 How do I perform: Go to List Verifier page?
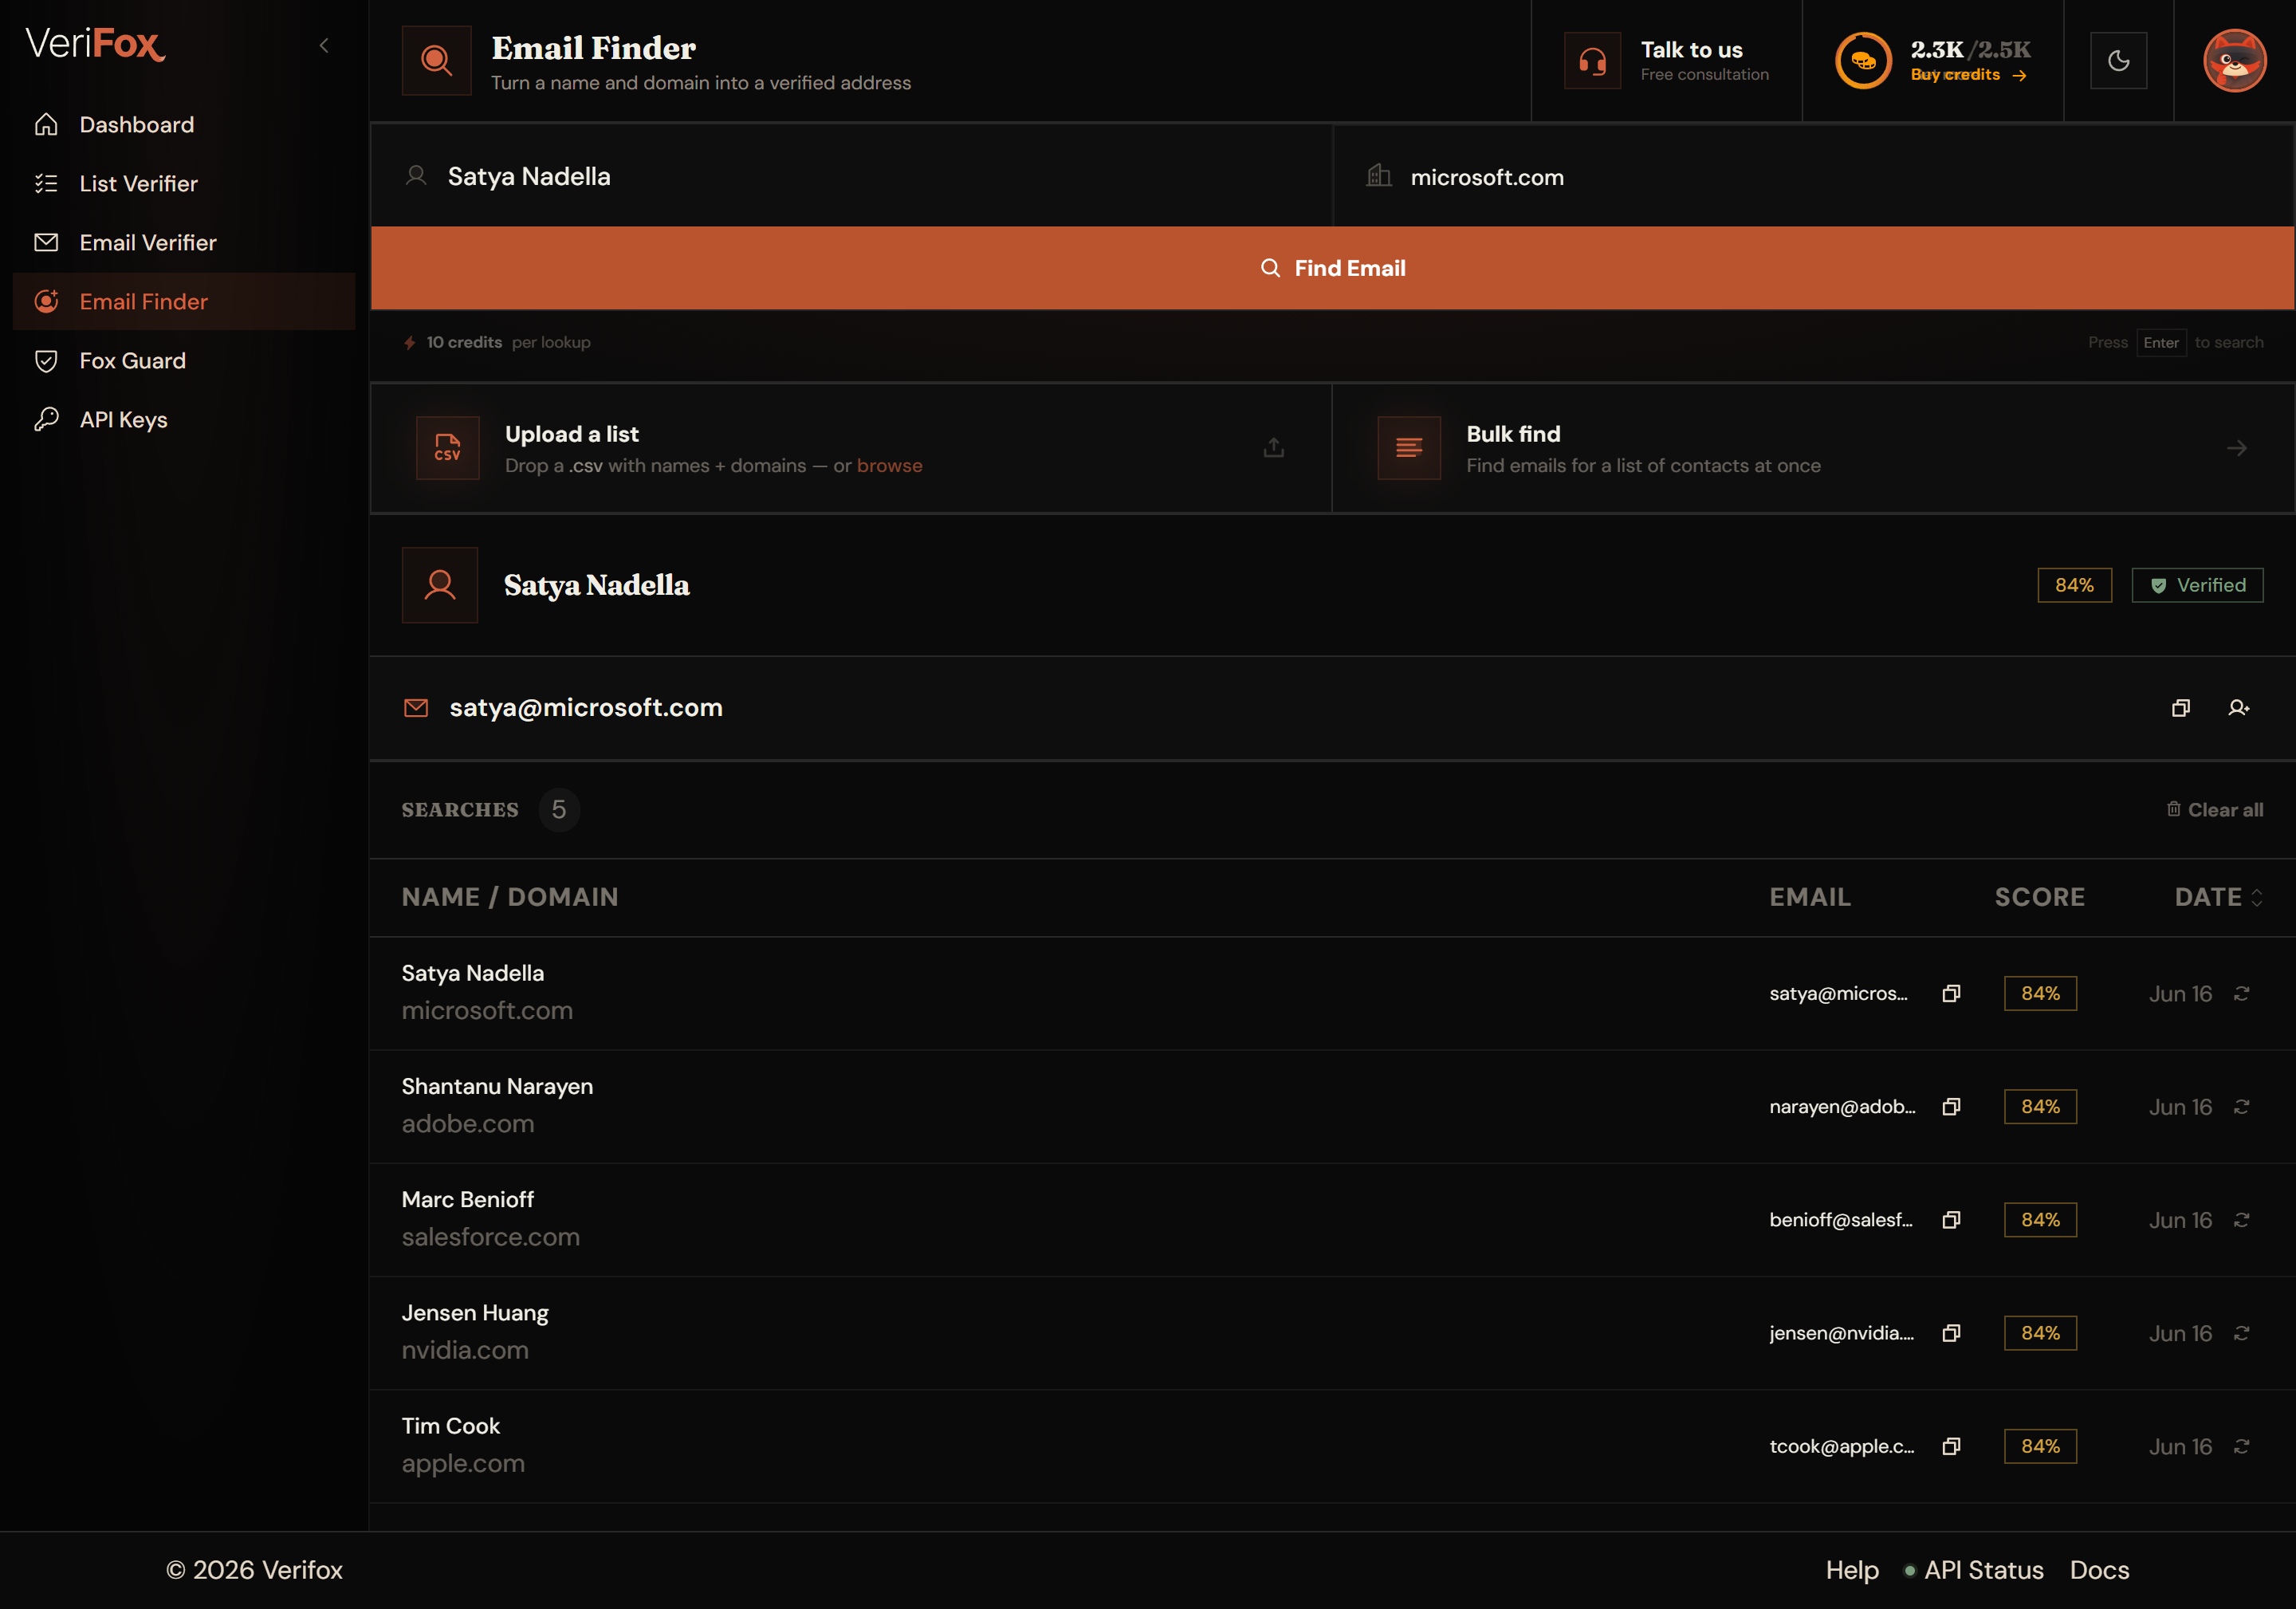184,184
